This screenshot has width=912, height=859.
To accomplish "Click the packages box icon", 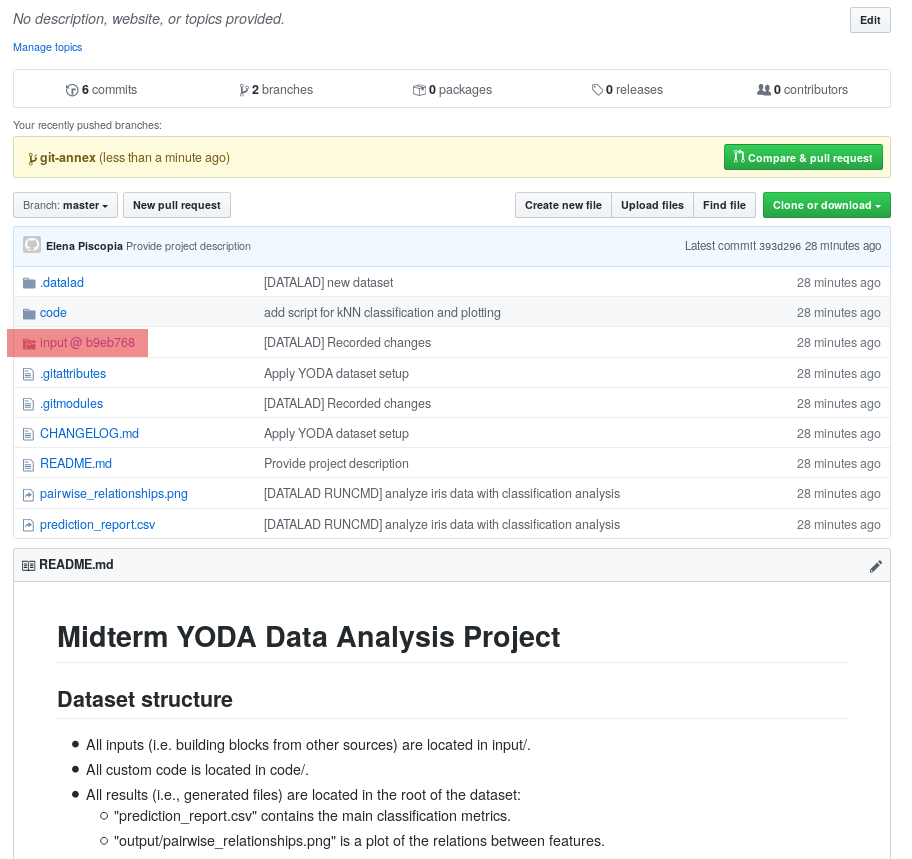I will point(419,89).
